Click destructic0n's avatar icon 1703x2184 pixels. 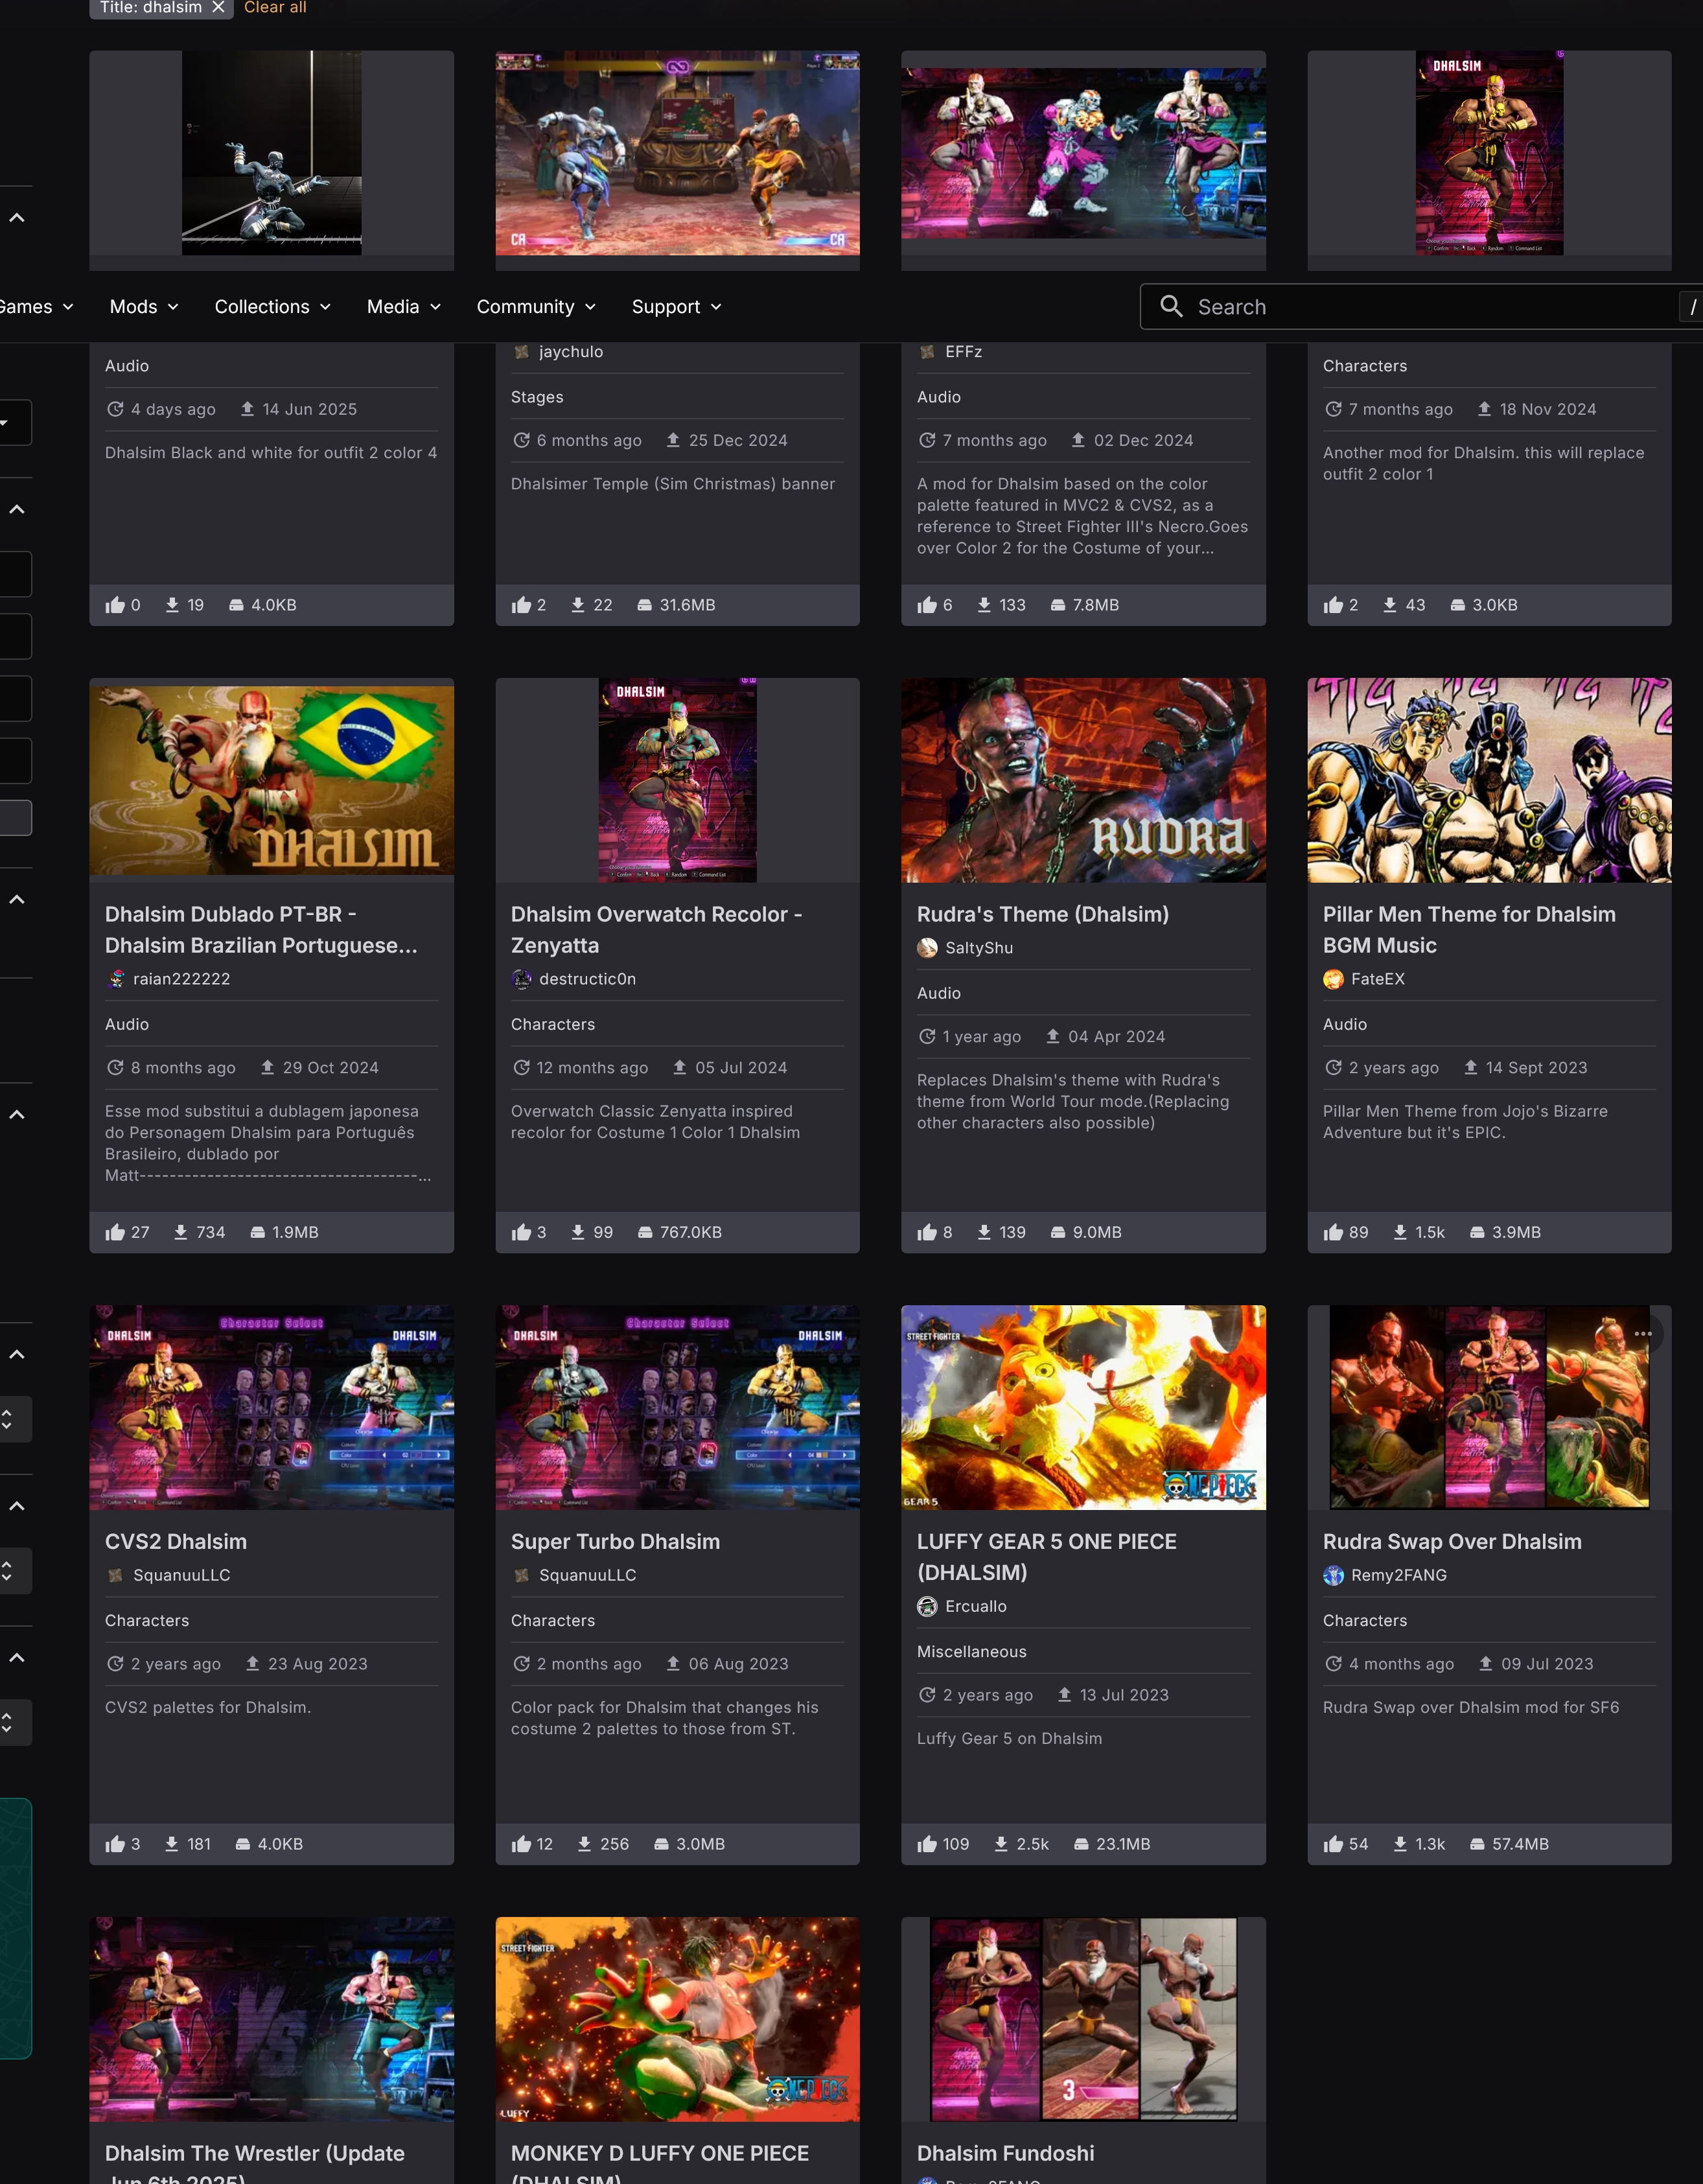[x=521, y=979]
